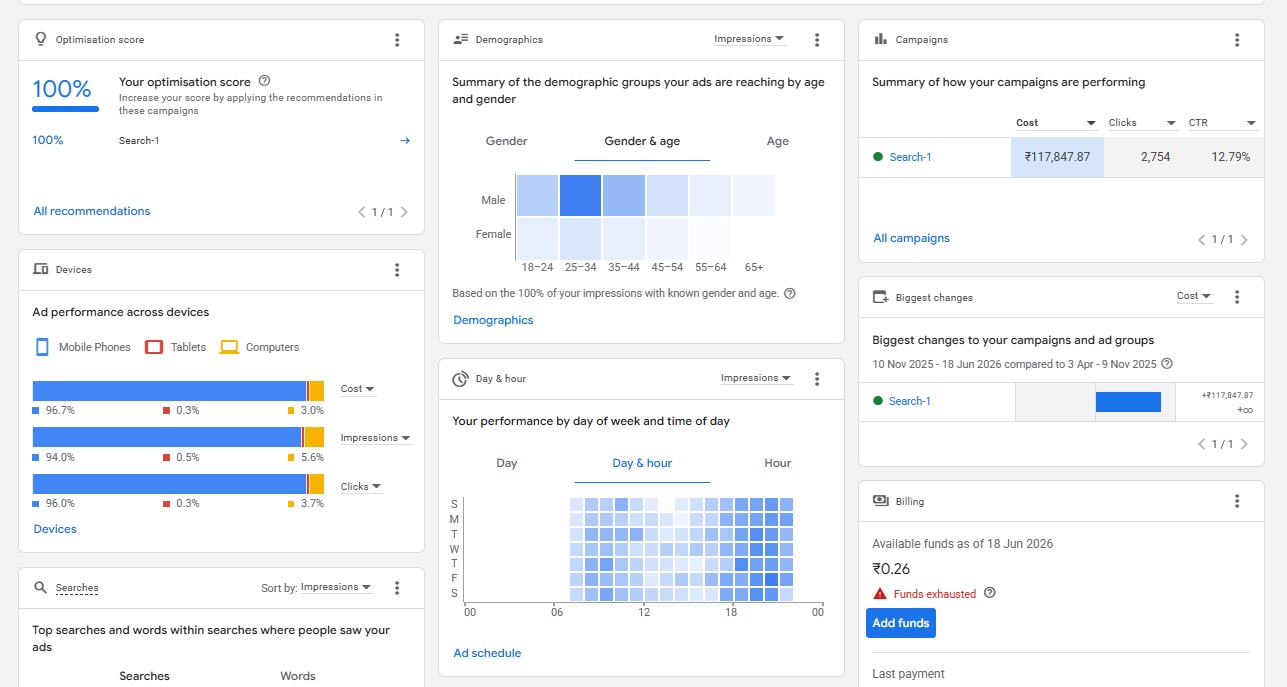Select the Words tab in Searches
The height and width of the screenshot is (687, 1287).
[x=298, y=676]
